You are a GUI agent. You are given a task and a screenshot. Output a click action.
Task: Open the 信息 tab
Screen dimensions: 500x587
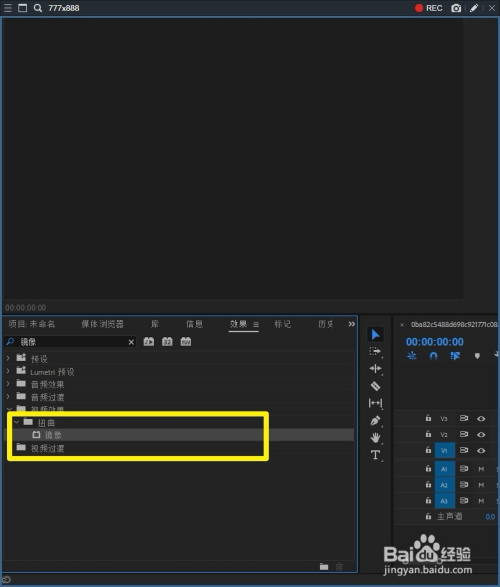pos(194,324)
